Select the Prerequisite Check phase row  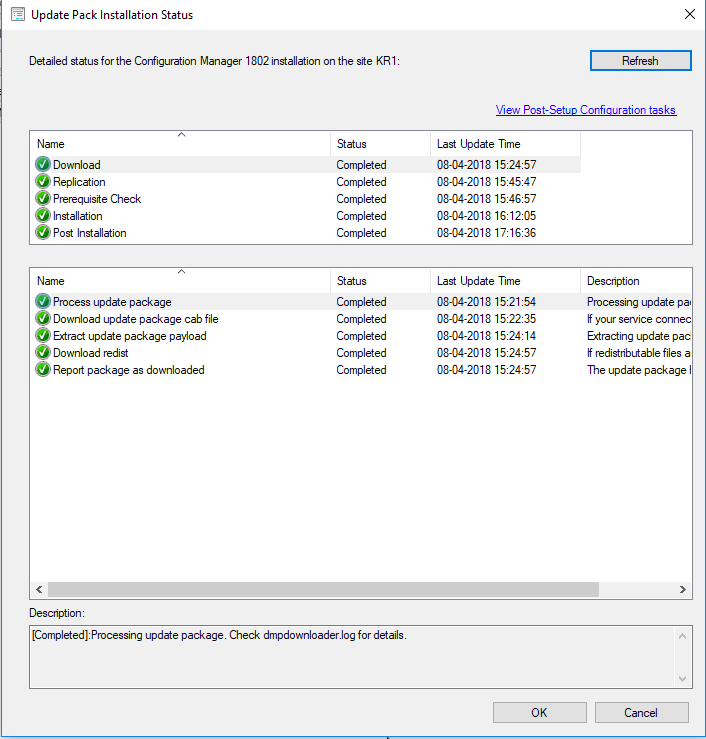click(305, 198)
